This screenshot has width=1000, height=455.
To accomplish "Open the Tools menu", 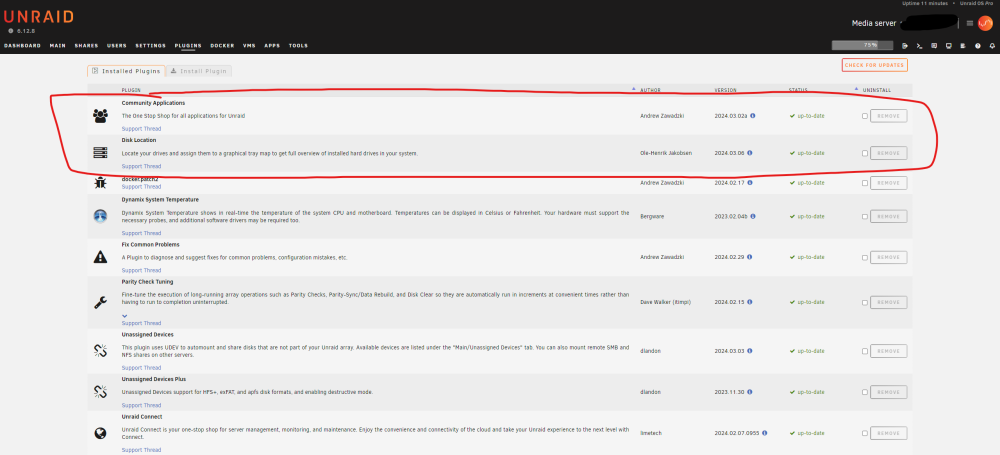I will point(298,46).
